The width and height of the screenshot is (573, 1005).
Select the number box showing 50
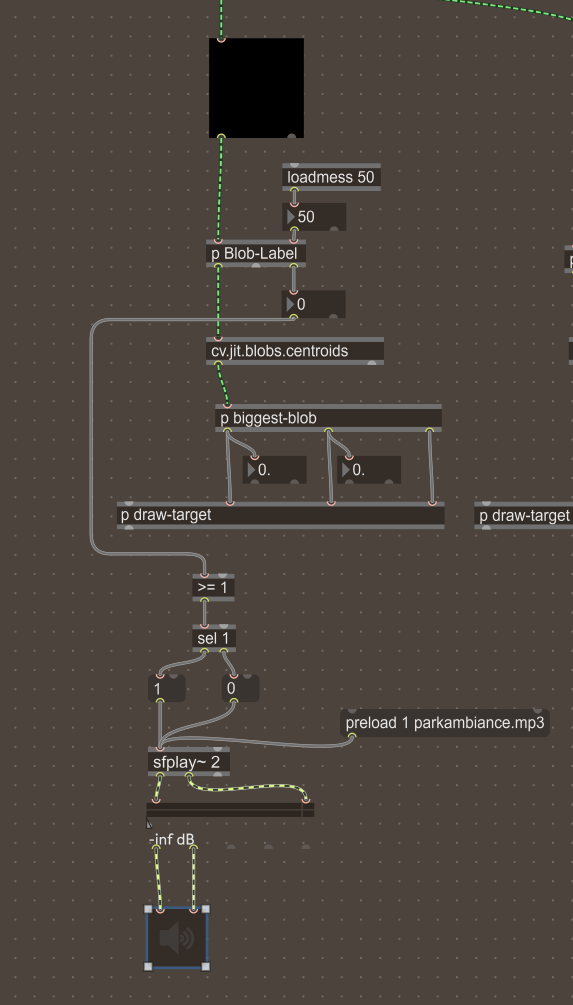pyautogui.click(x=314, y=217)
